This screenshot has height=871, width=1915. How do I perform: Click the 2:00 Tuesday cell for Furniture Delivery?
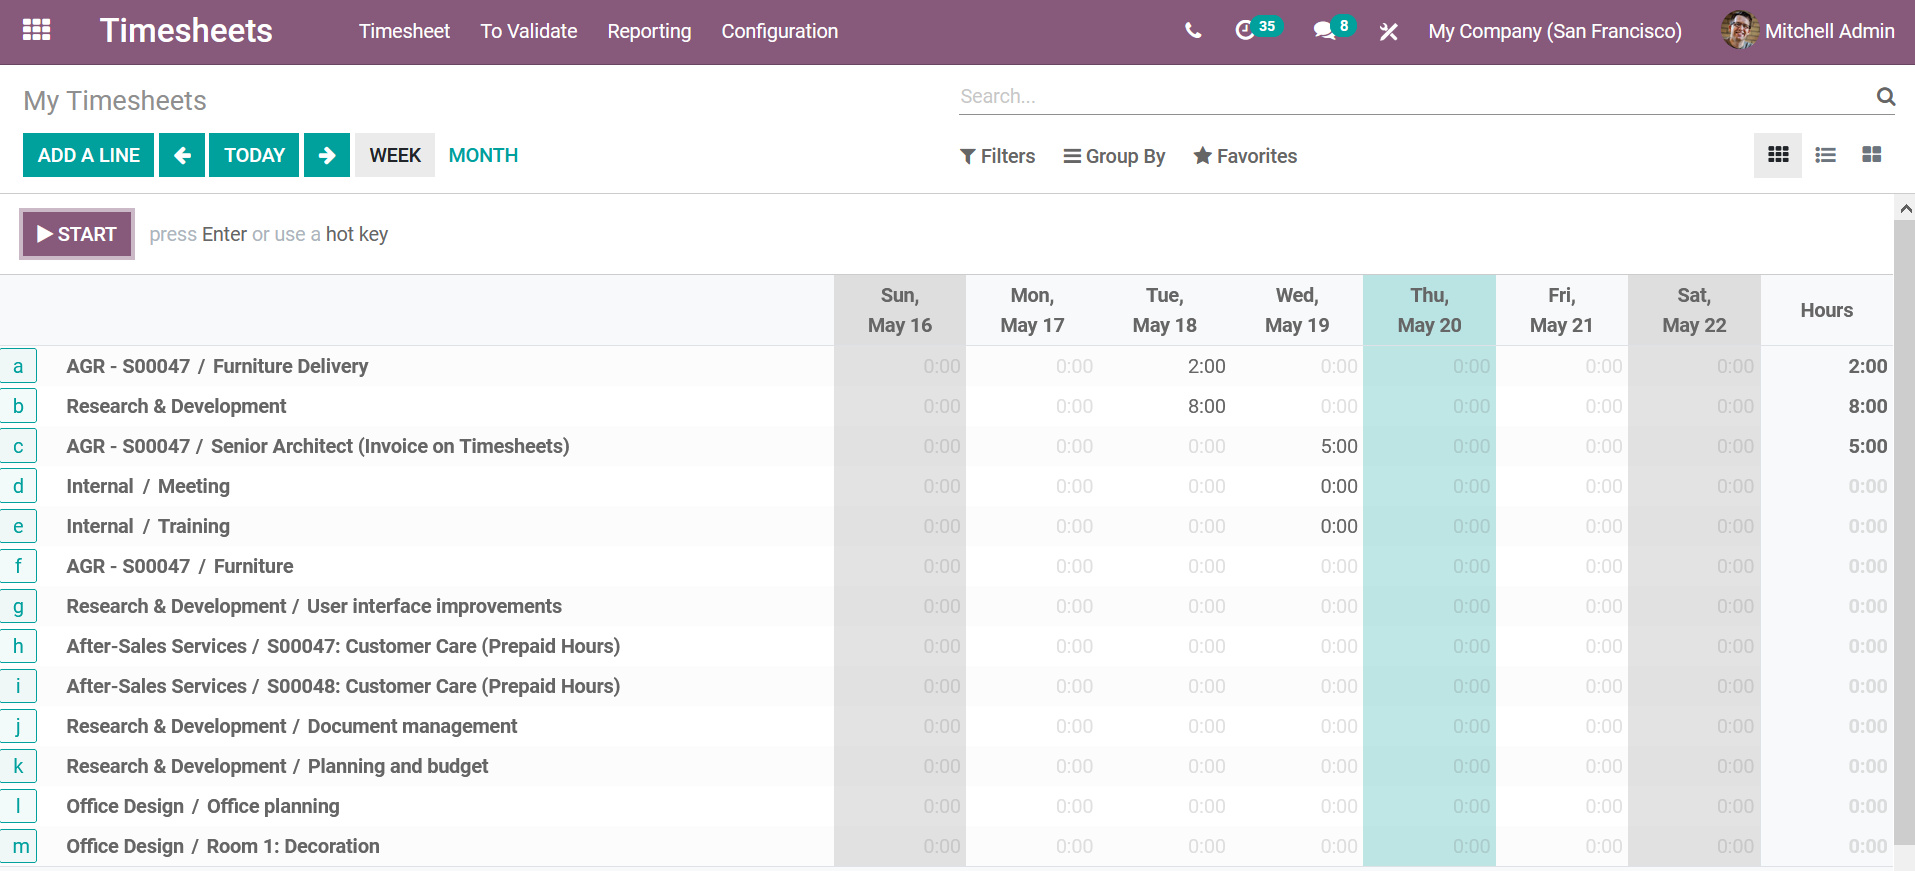click(x=1165, y=366)
